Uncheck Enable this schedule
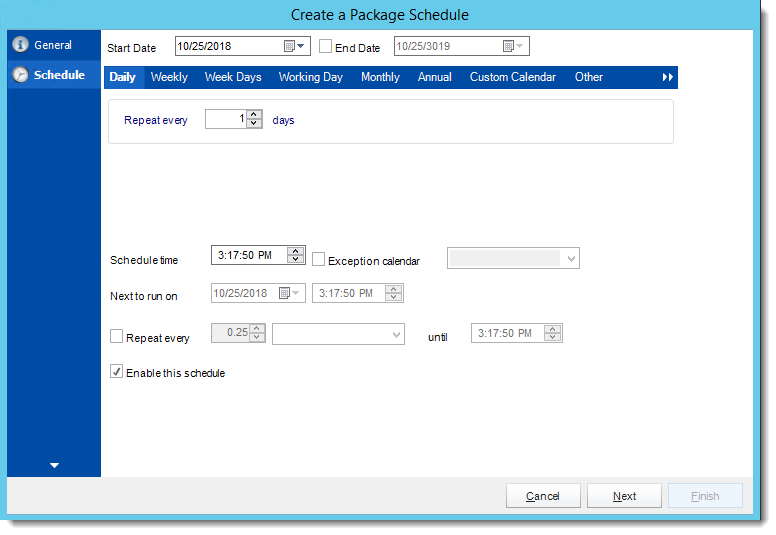776x535 pixels. coord(116,372)
